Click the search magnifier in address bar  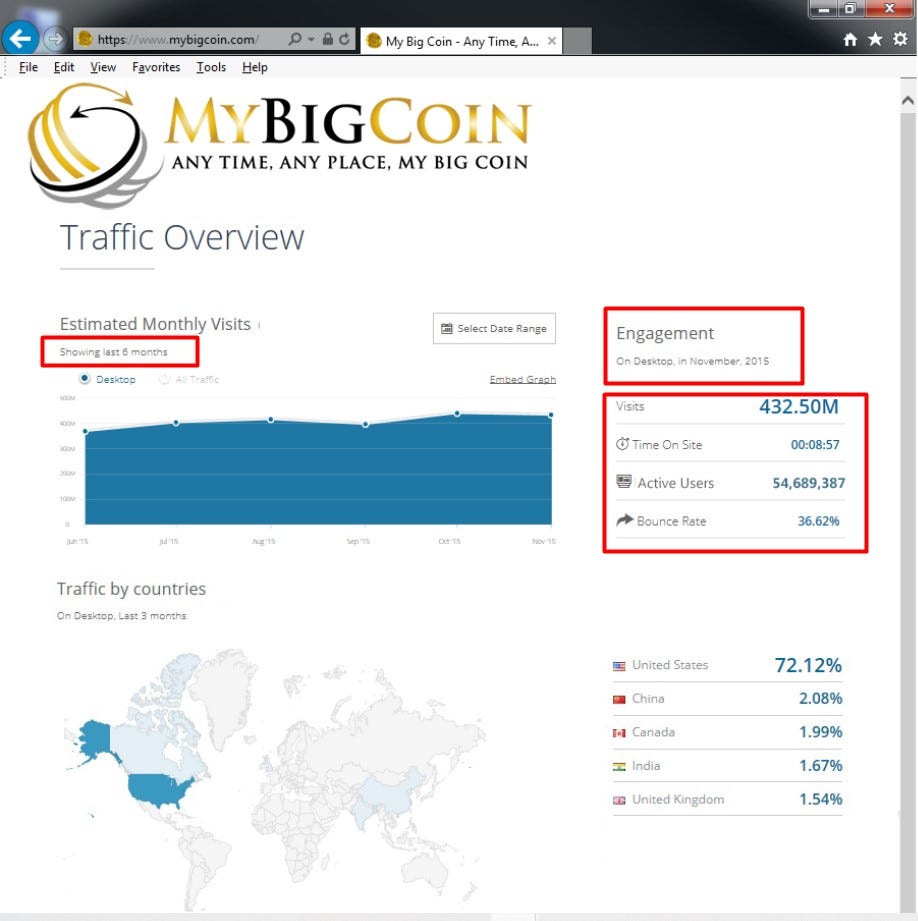295,39
